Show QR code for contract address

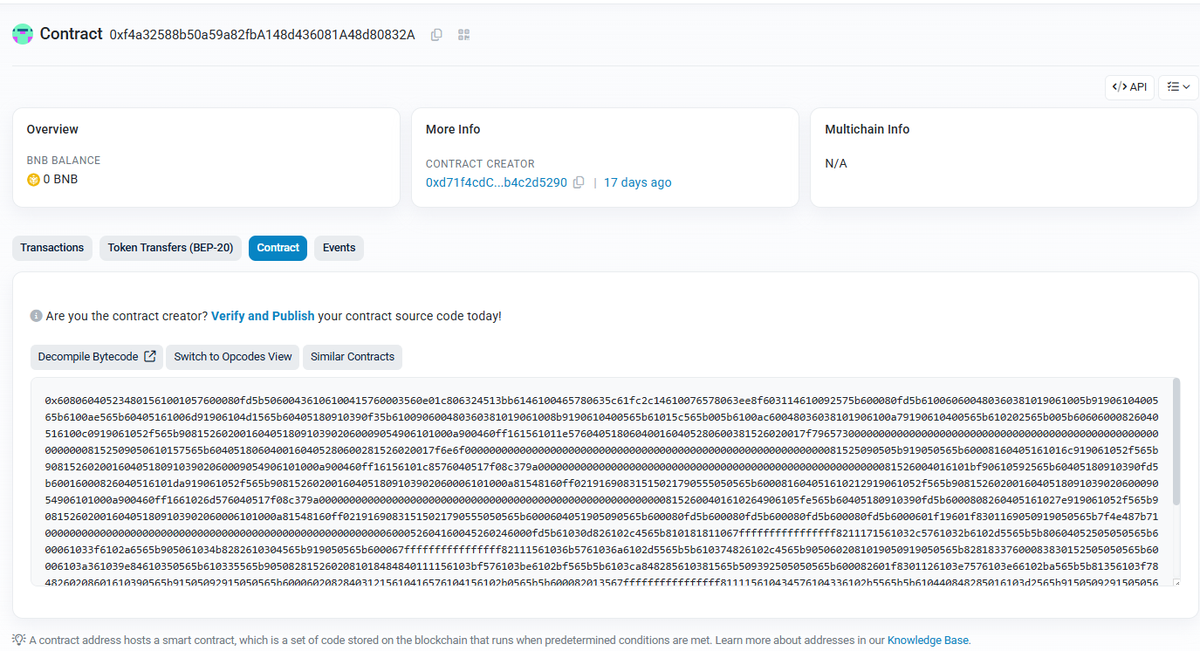click(464, 35)
